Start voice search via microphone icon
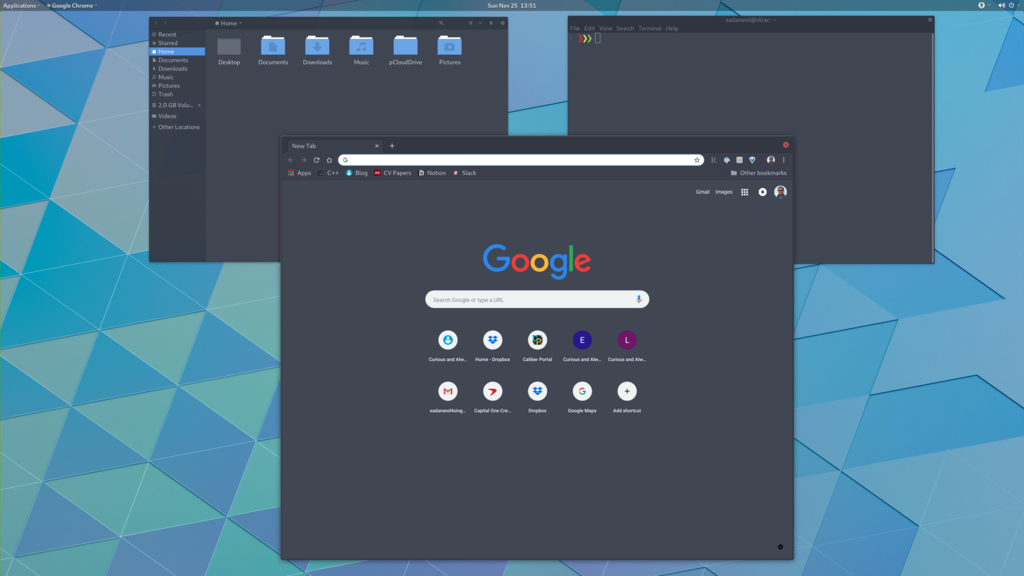1024x576 pixels. tap(639, 299)
